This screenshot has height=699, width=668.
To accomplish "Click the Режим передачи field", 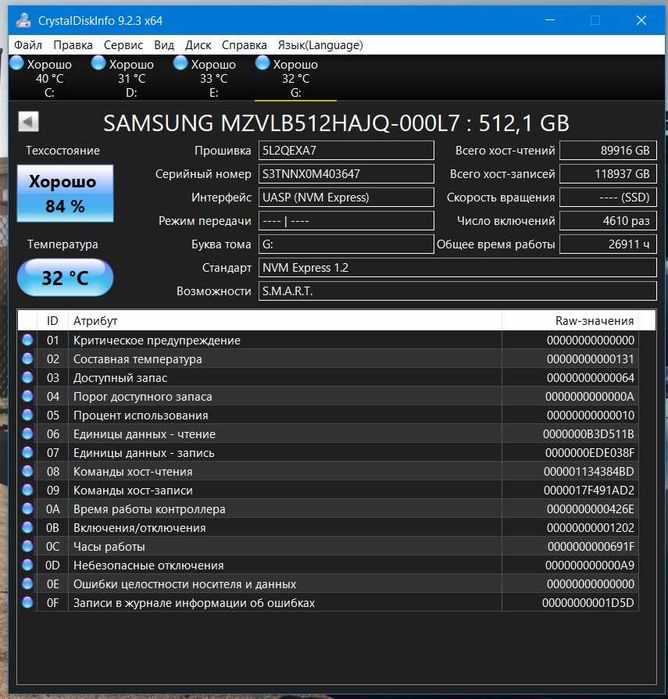I will [x=346, y=221].
